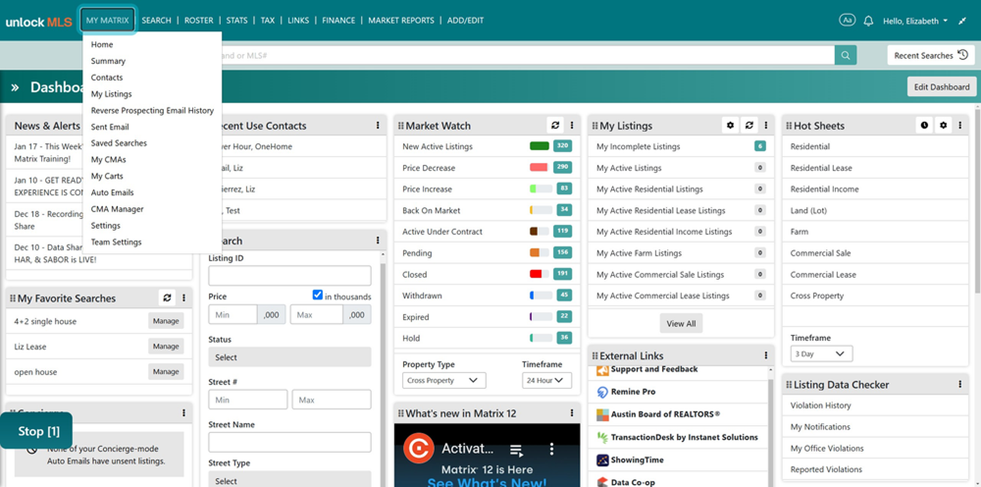
Task: Open Concierge widget three-dot menu
Action: (184, 413)
